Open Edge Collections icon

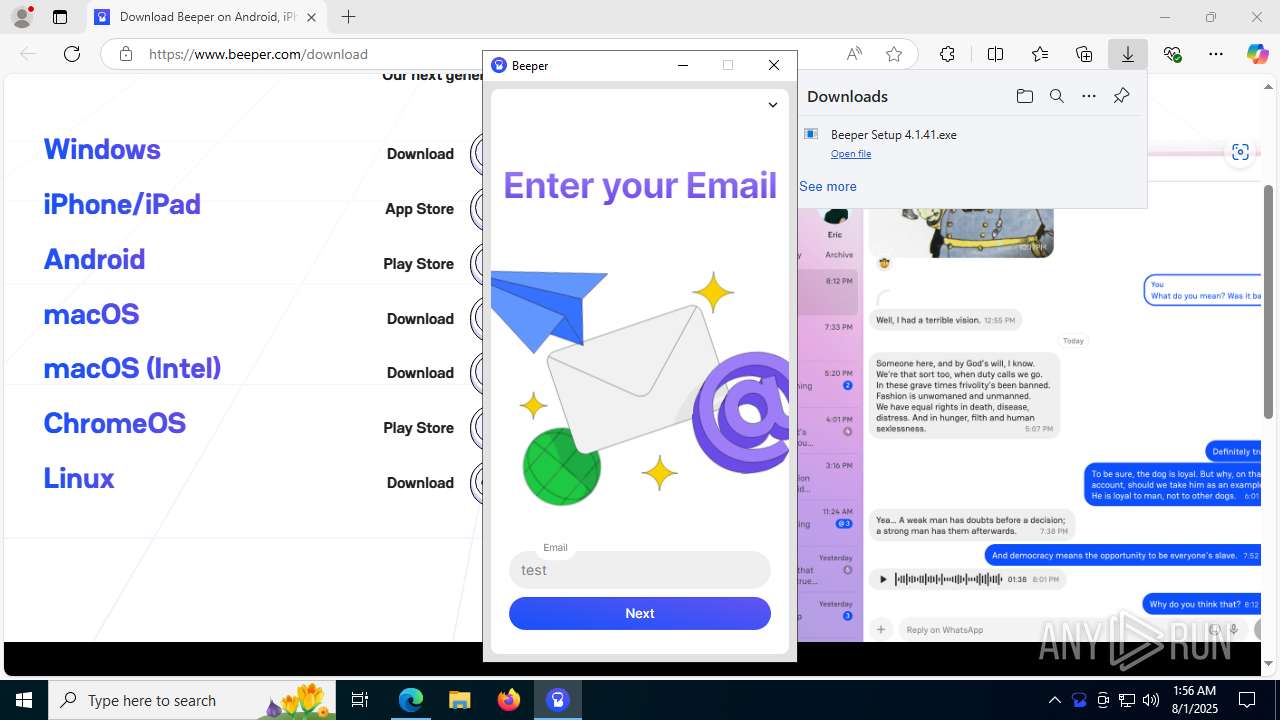(1084, 54)
